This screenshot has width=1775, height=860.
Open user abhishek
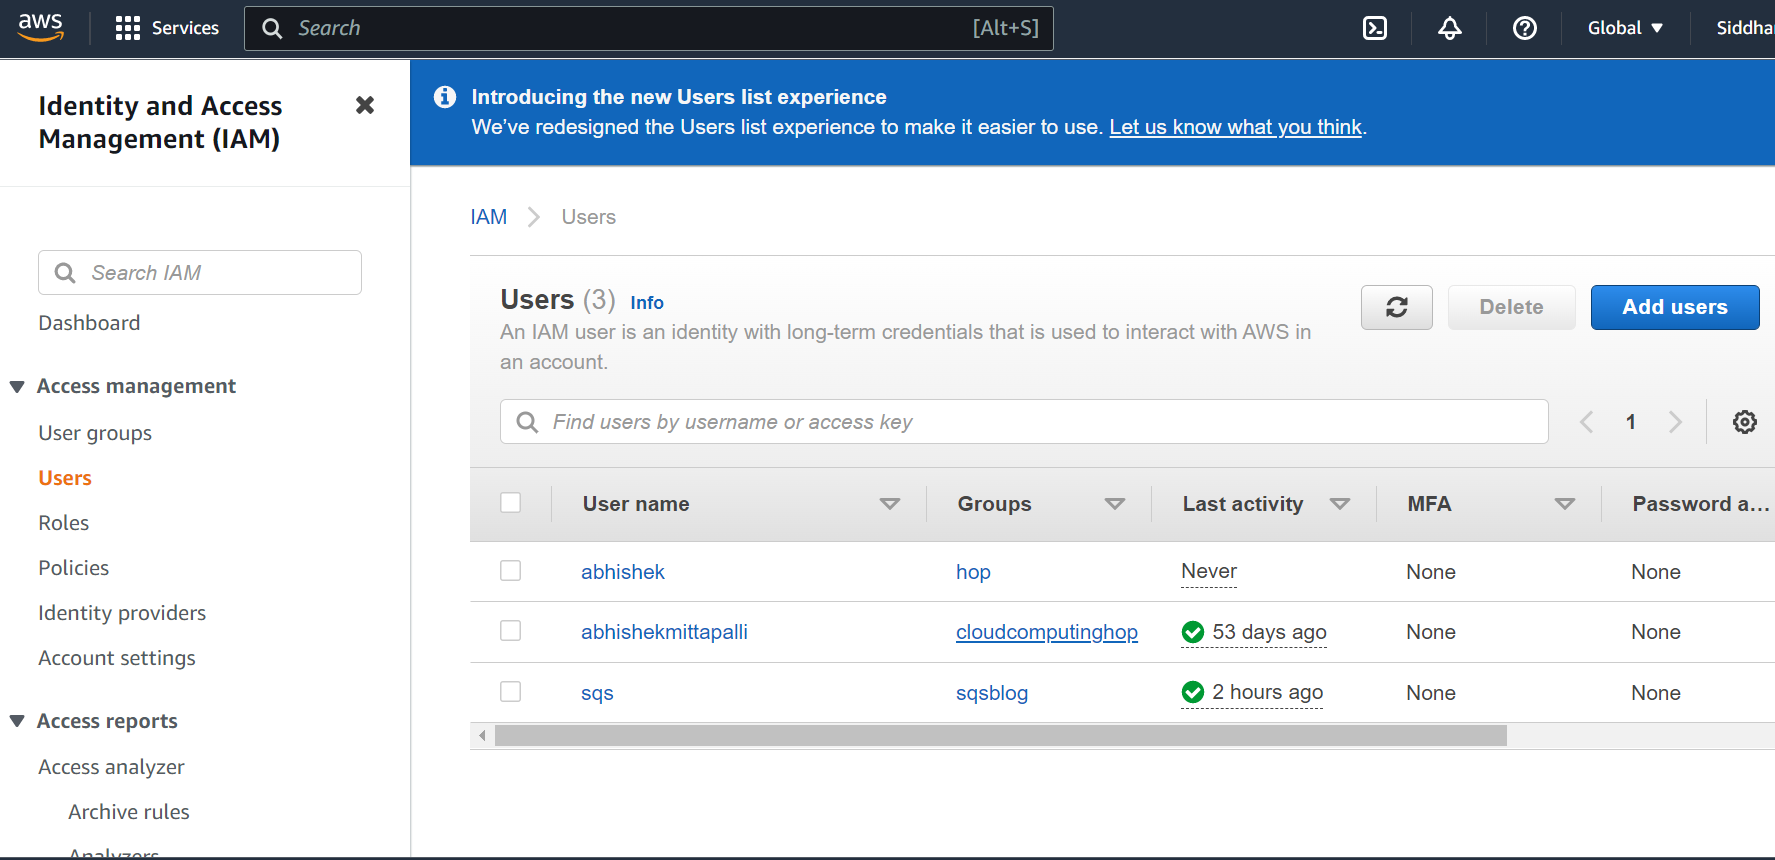(623, 572)
